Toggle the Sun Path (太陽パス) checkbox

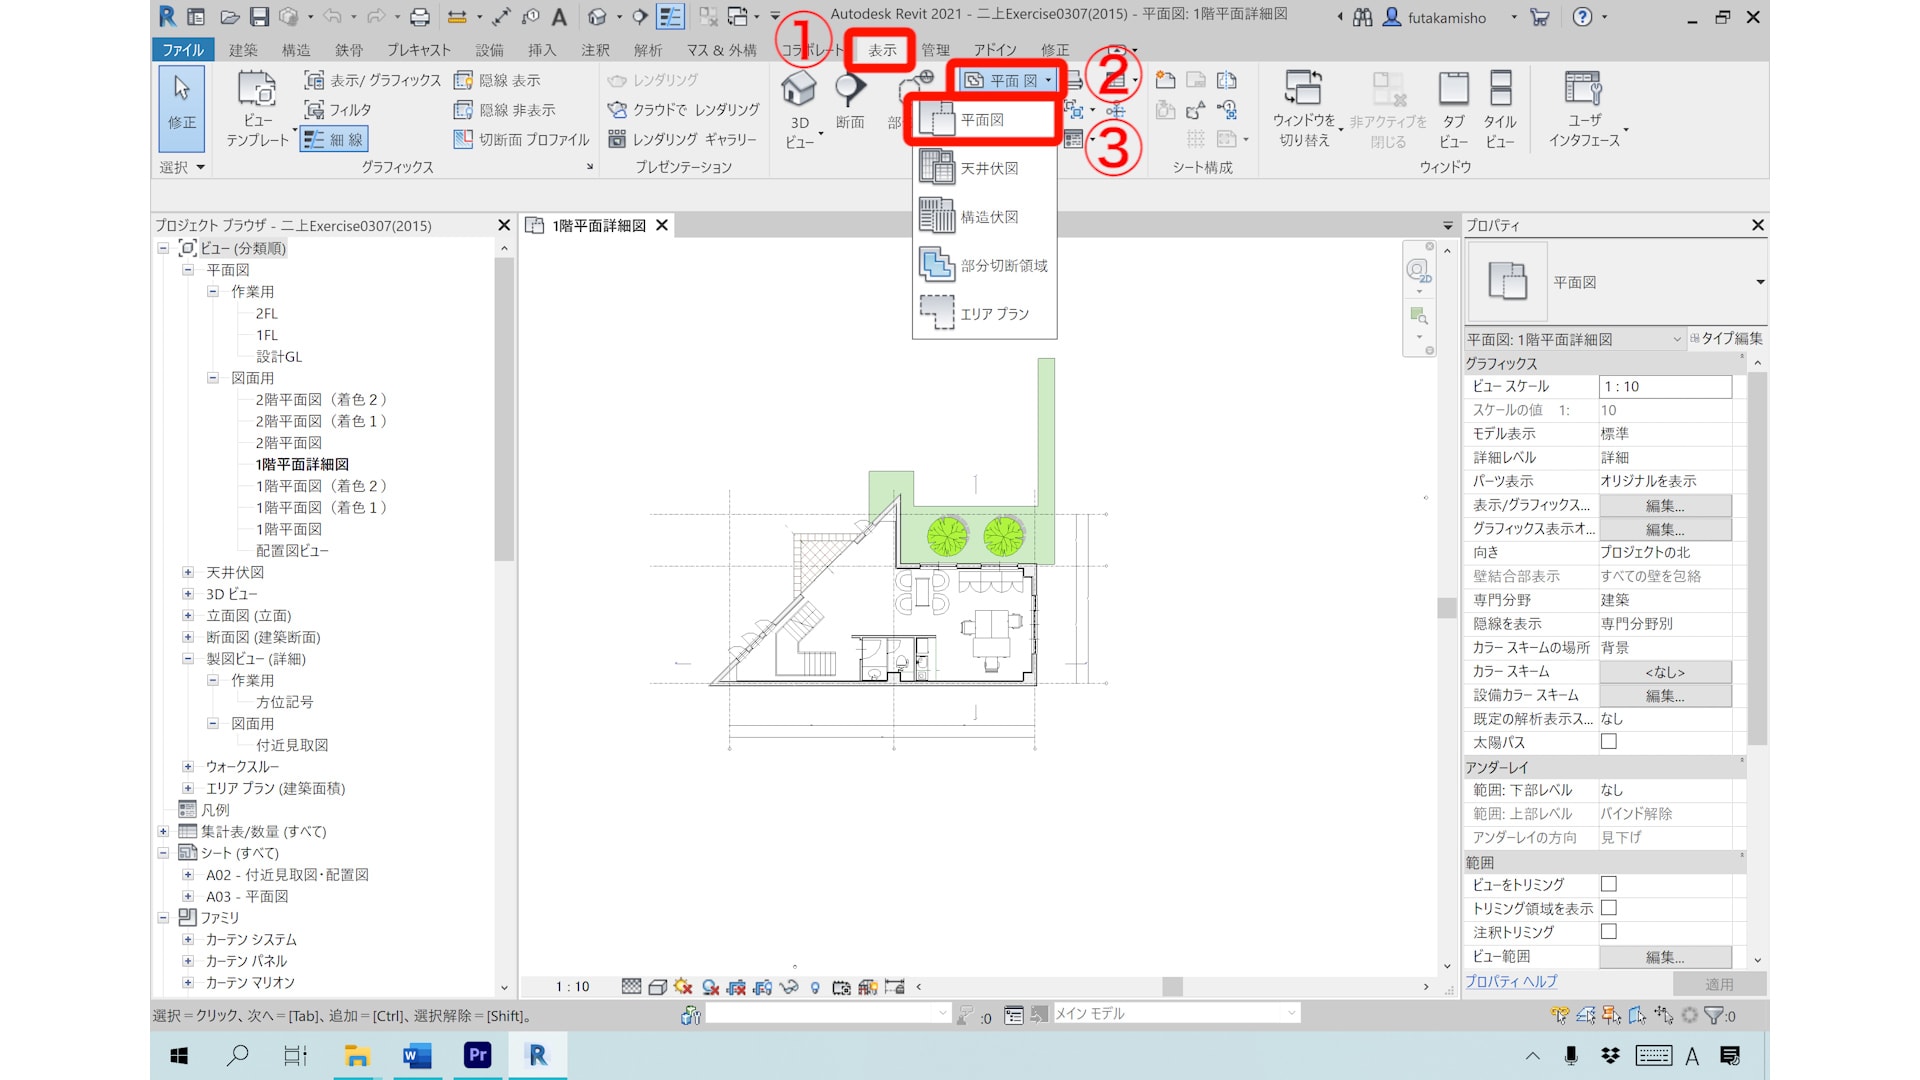(1608, 742)
